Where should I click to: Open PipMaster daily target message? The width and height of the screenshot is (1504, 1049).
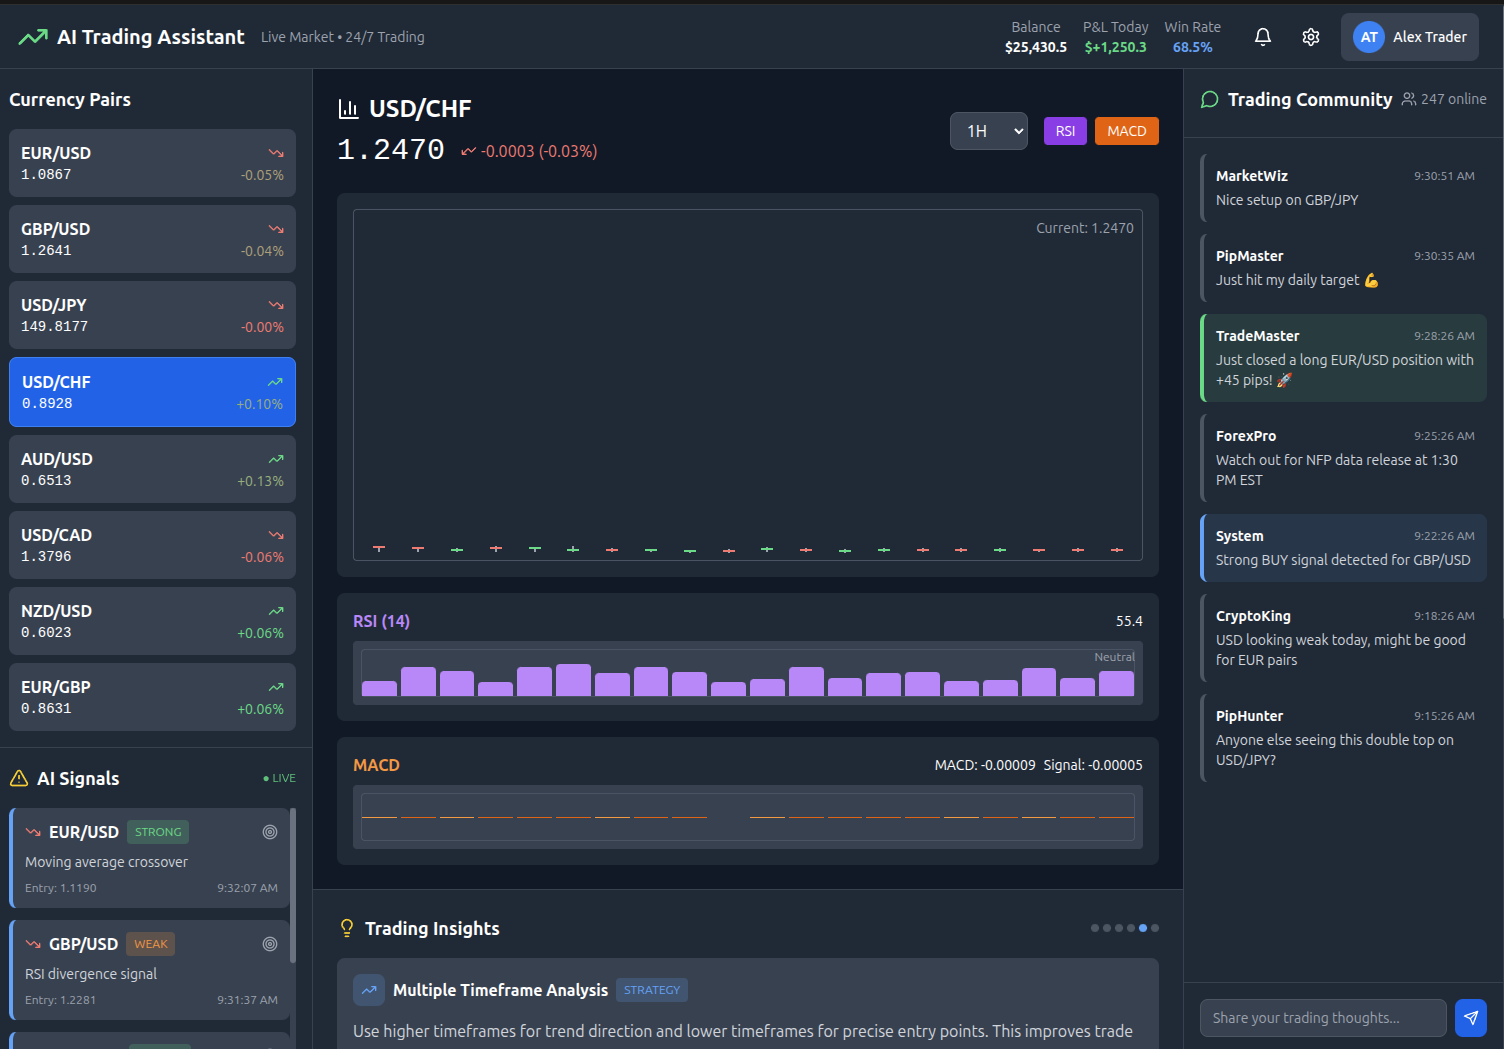pyautogui.click(x=1343, y=268)
